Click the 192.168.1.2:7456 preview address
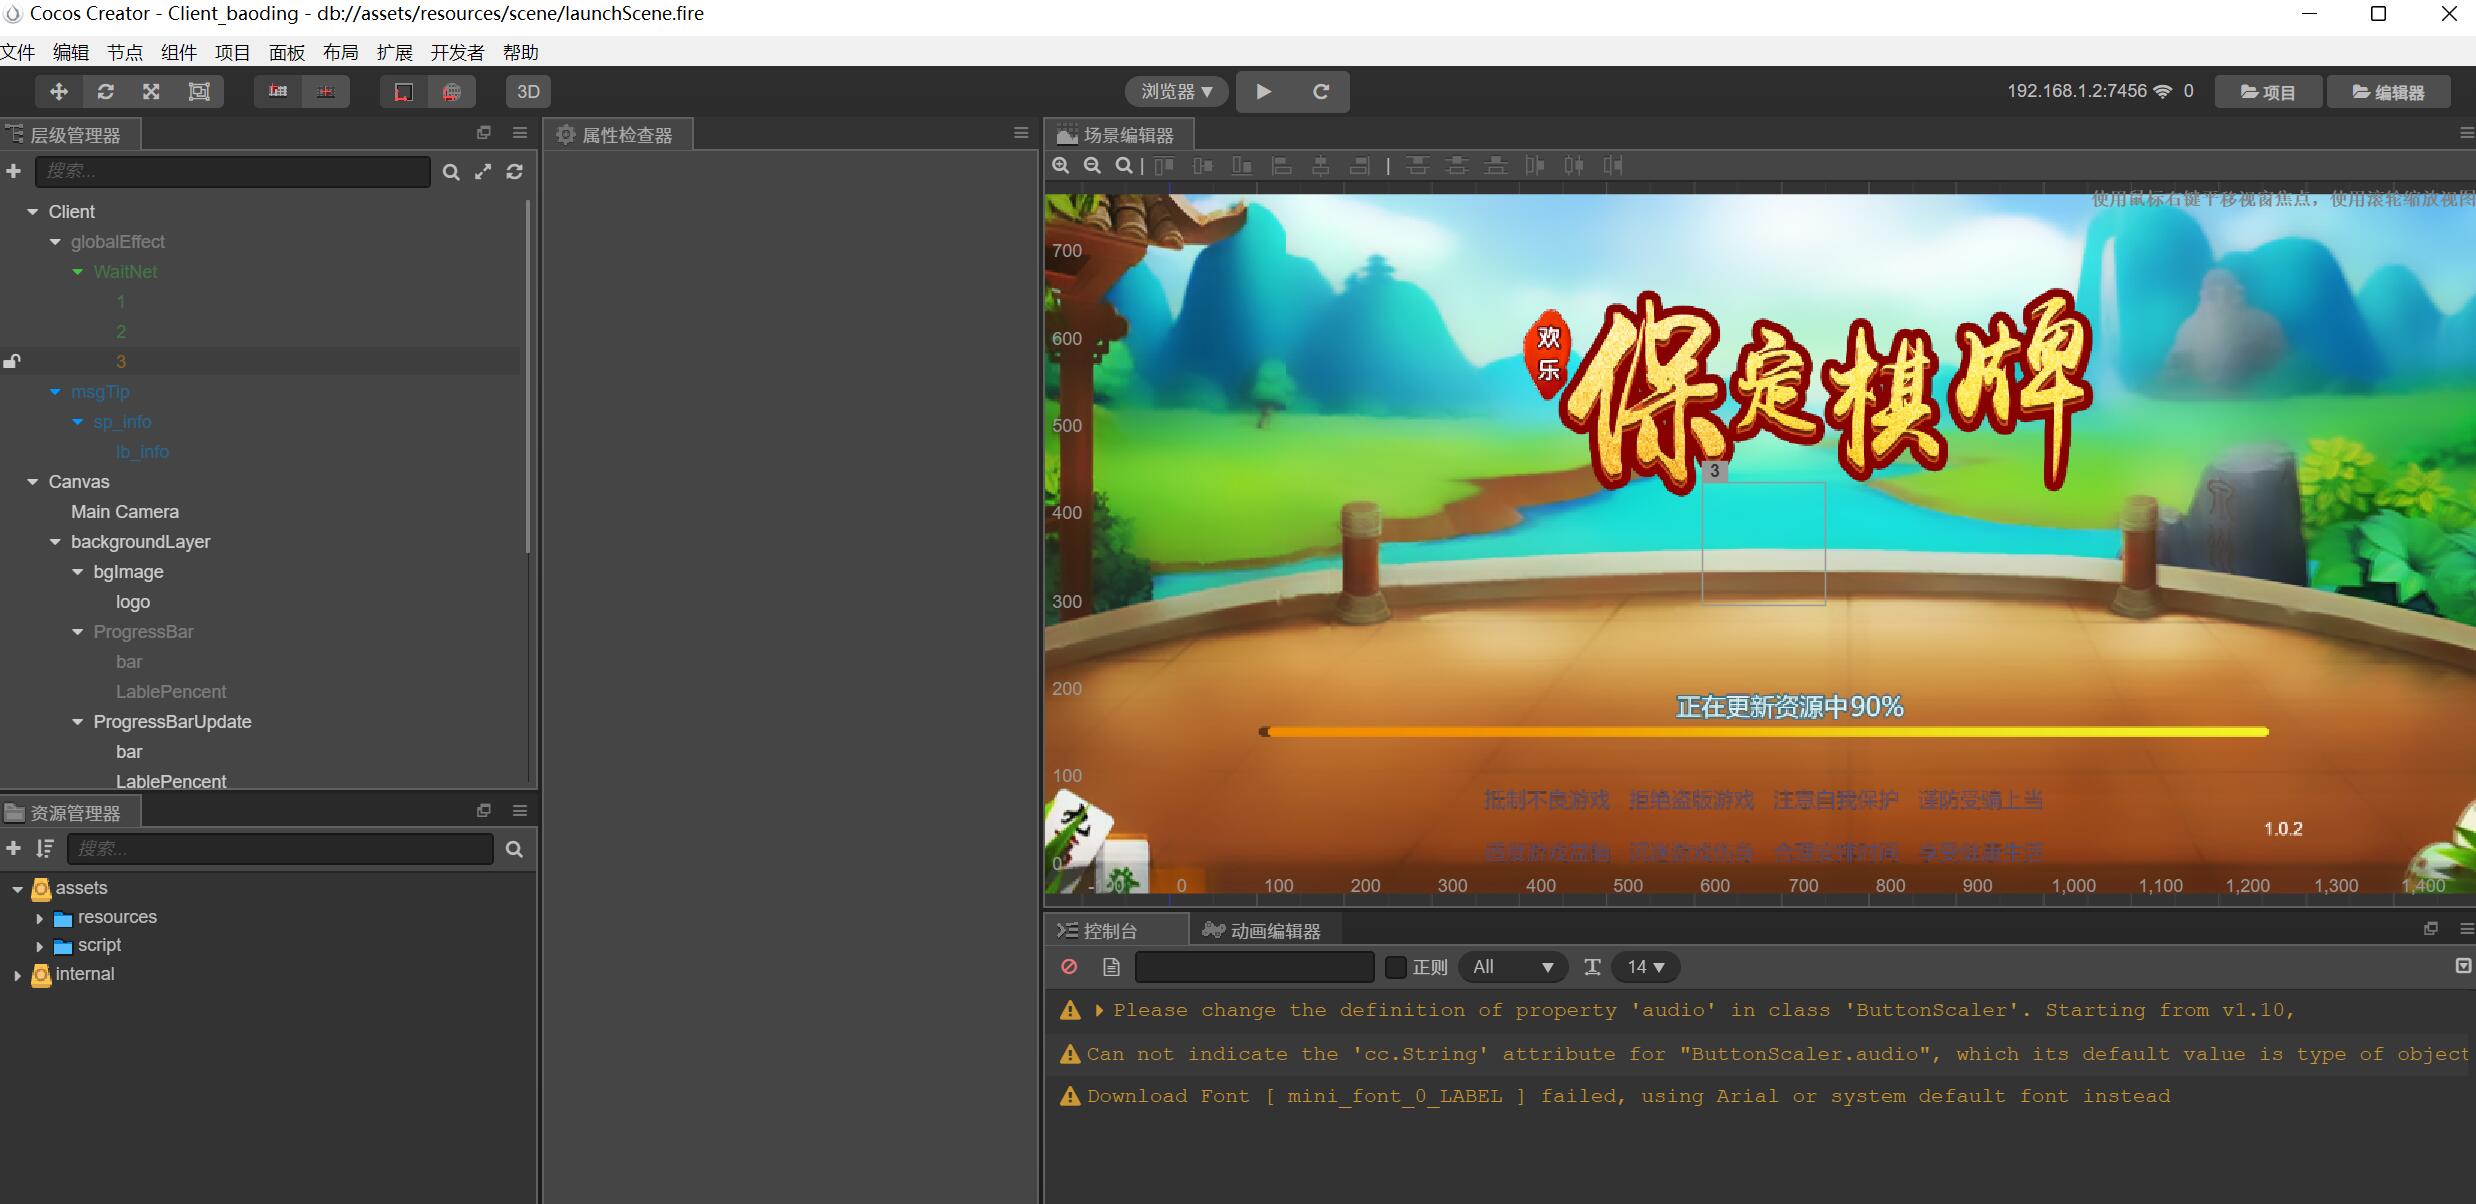Screen dimensions: 2476x1204 pos(2077,91)
